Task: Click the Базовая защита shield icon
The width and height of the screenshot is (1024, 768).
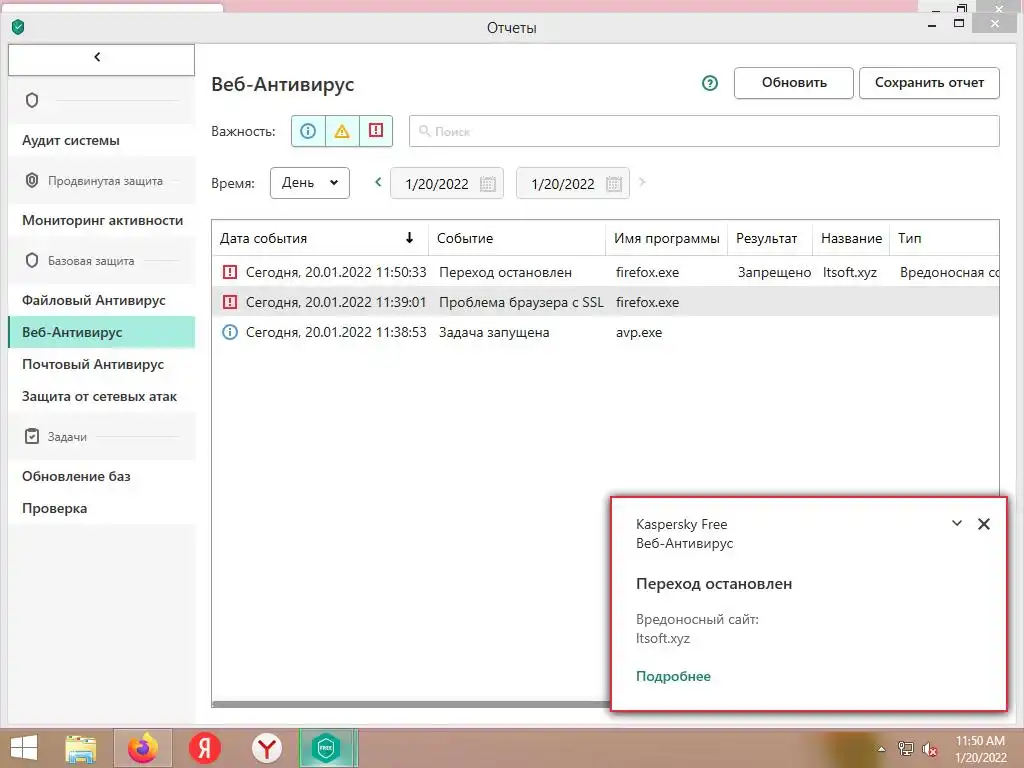Action: [x=32, y=260]
